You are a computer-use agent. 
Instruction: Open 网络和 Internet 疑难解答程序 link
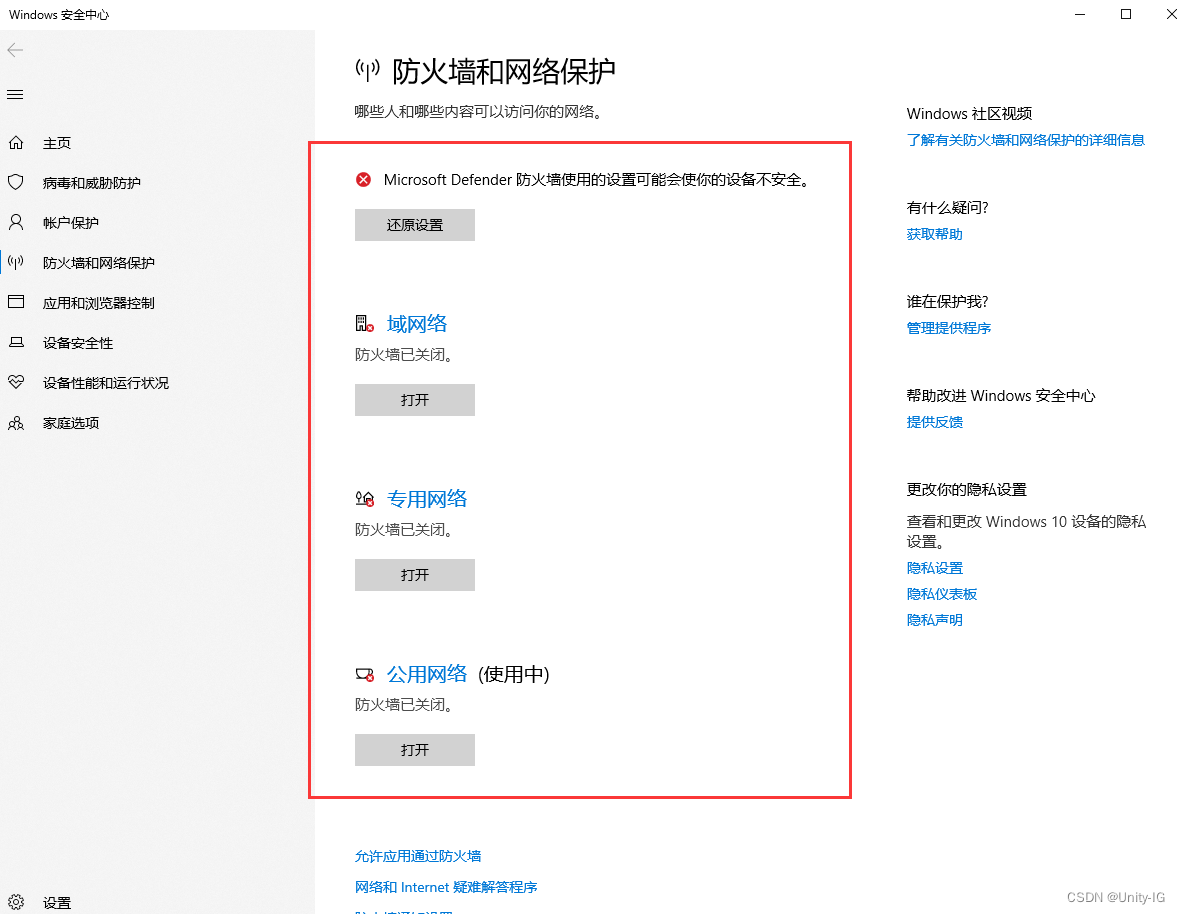[446, 887]
